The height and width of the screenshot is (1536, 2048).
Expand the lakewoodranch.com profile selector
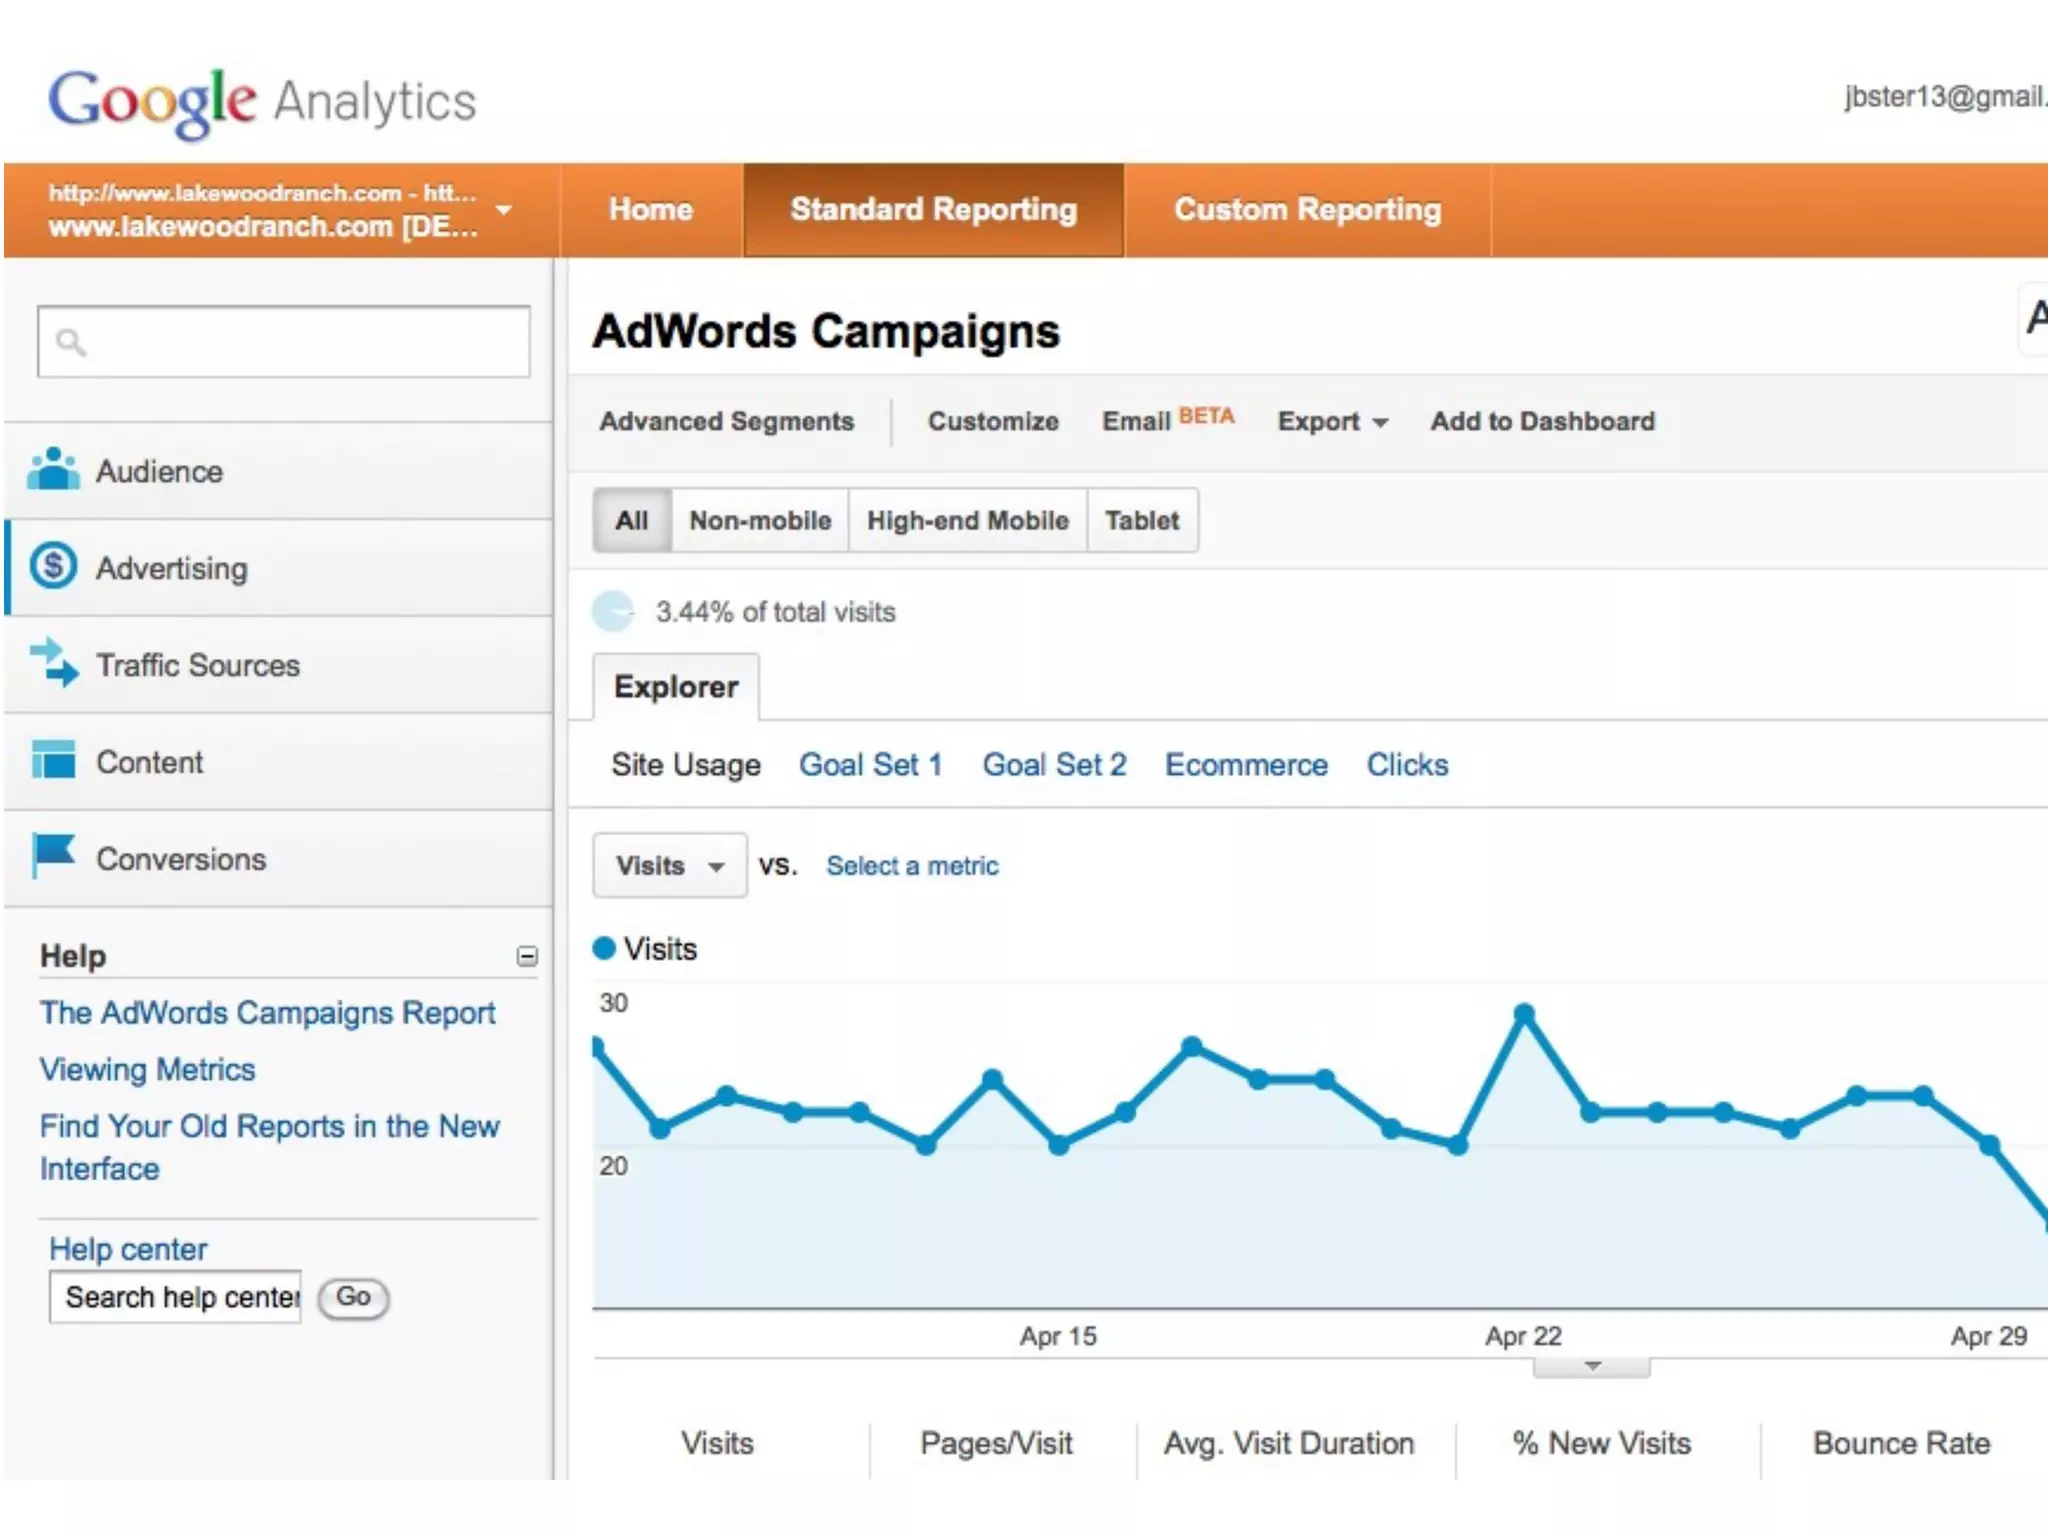[x=504, y=210]
